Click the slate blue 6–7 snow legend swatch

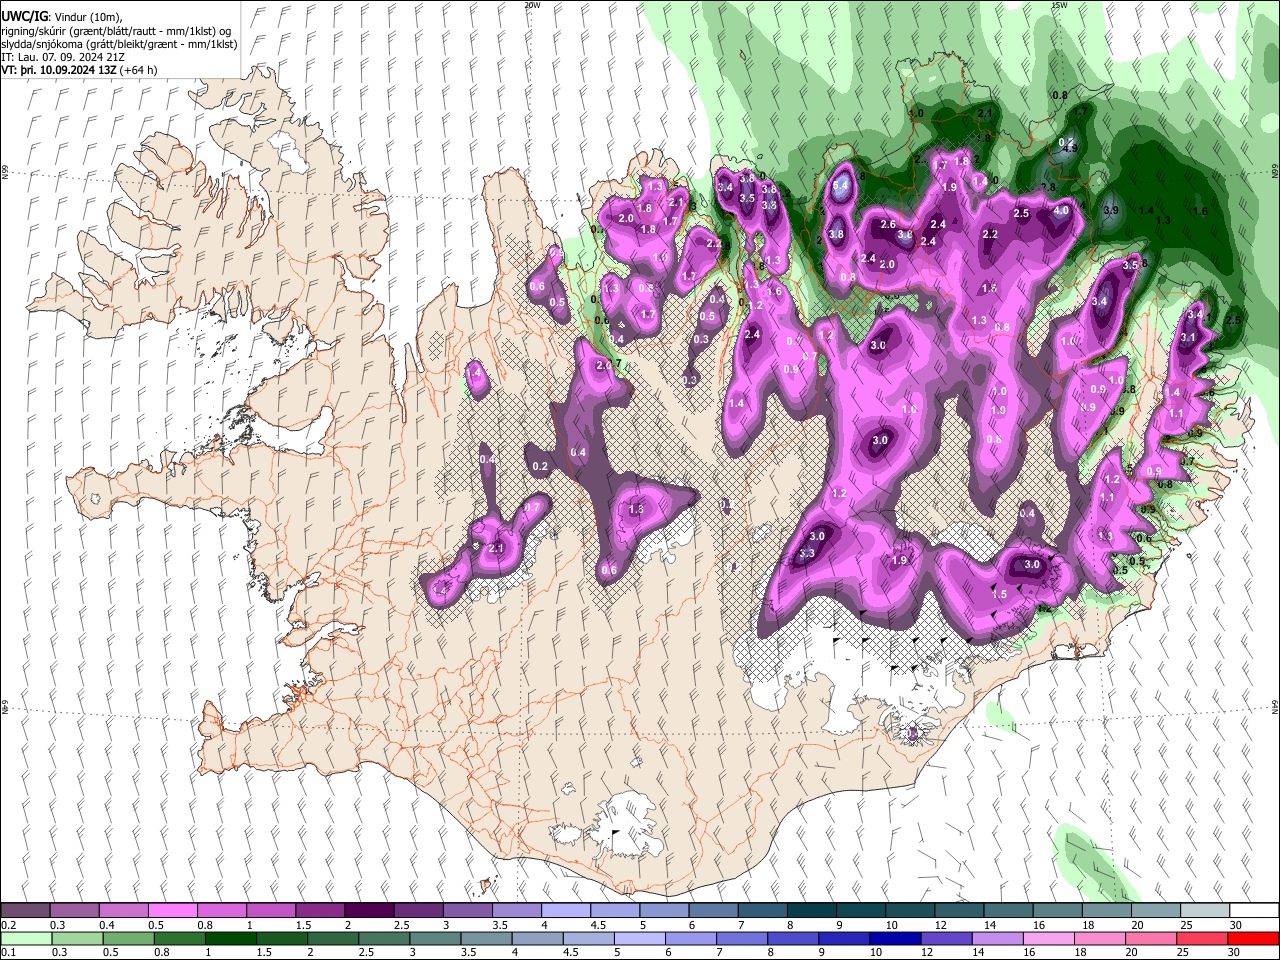point(712,910)
